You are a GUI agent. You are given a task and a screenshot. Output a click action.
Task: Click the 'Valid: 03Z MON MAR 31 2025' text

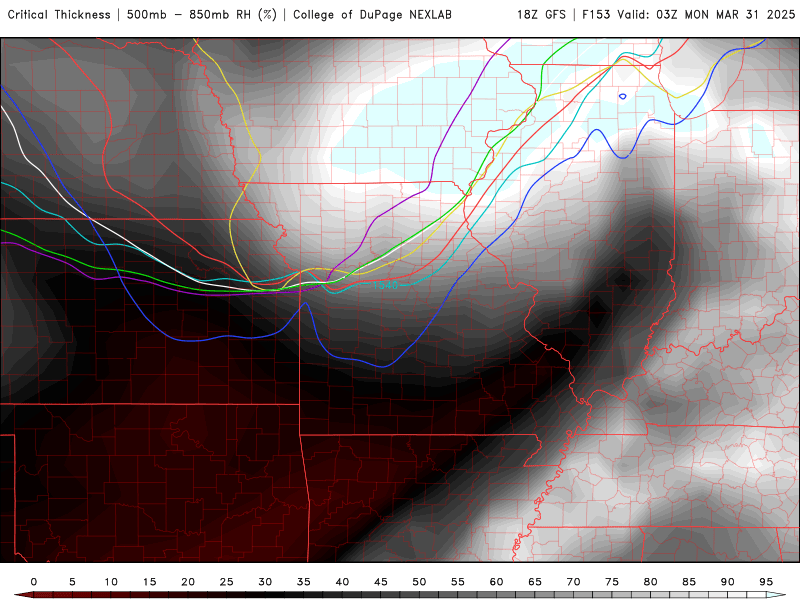pyautogui.click(x=706, y=15)
